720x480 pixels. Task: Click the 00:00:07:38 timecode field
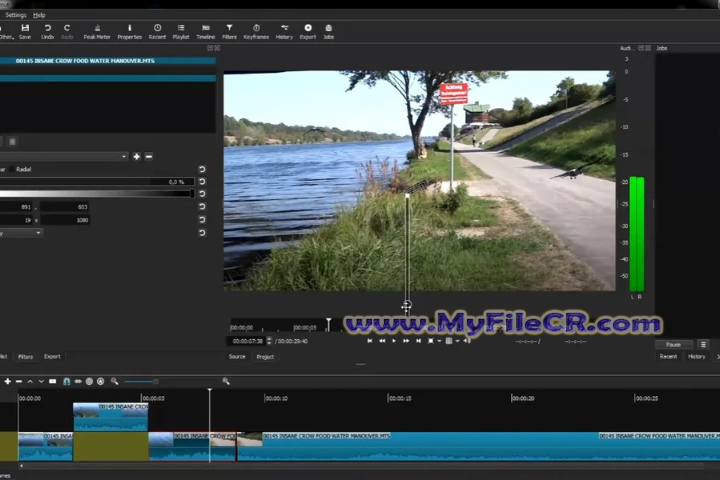point(247,341)
